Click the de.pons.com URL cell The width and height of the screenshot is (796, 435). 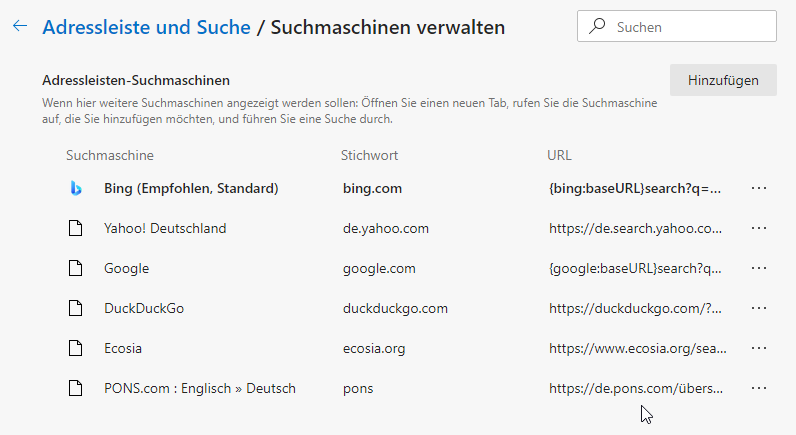(636, 388)
